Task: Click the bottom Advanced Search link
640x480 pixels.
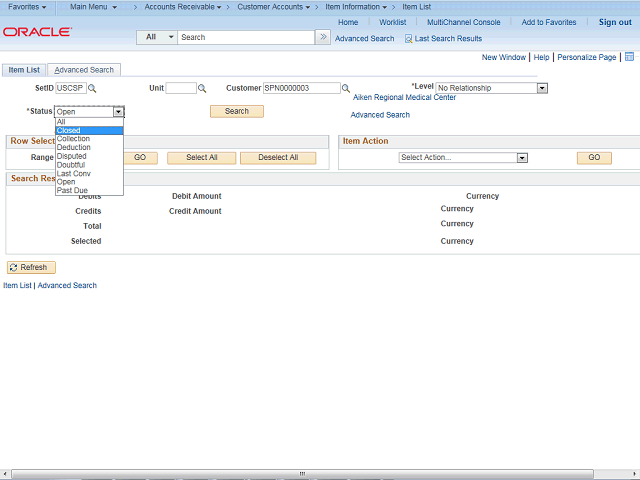Action: [x=67, y=285]
